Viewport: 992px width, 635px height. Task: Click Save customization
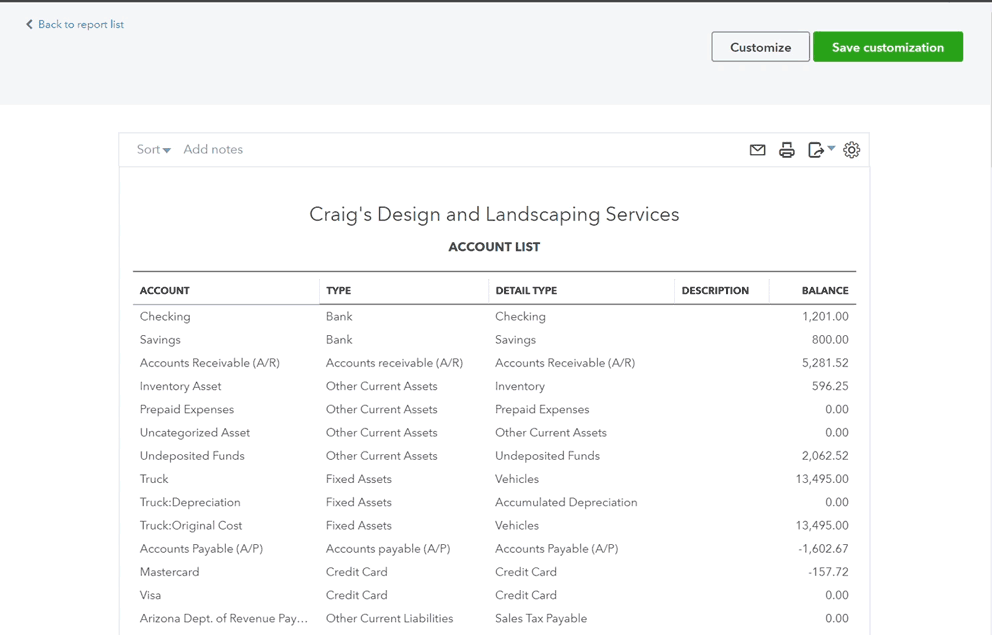click(887, 46)
